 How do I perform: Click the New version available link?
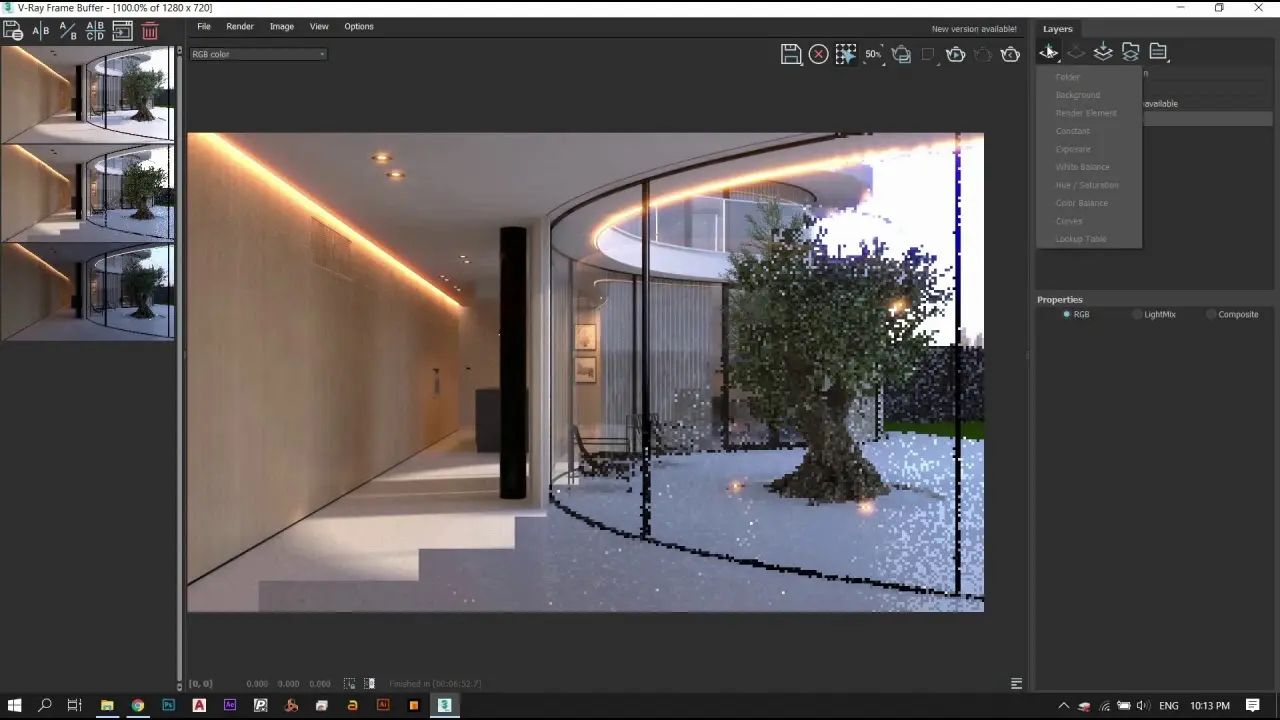click(974, 29)
